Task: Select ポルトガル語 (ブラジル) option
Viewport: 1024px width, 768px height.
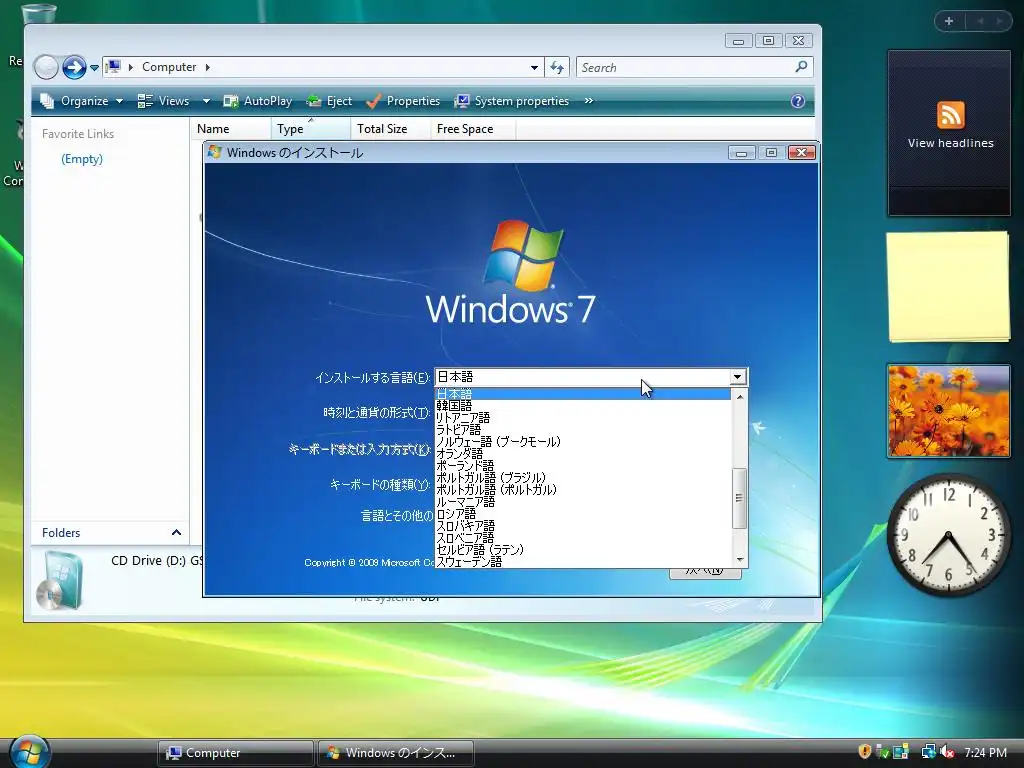Action: [x=583, y=477]
